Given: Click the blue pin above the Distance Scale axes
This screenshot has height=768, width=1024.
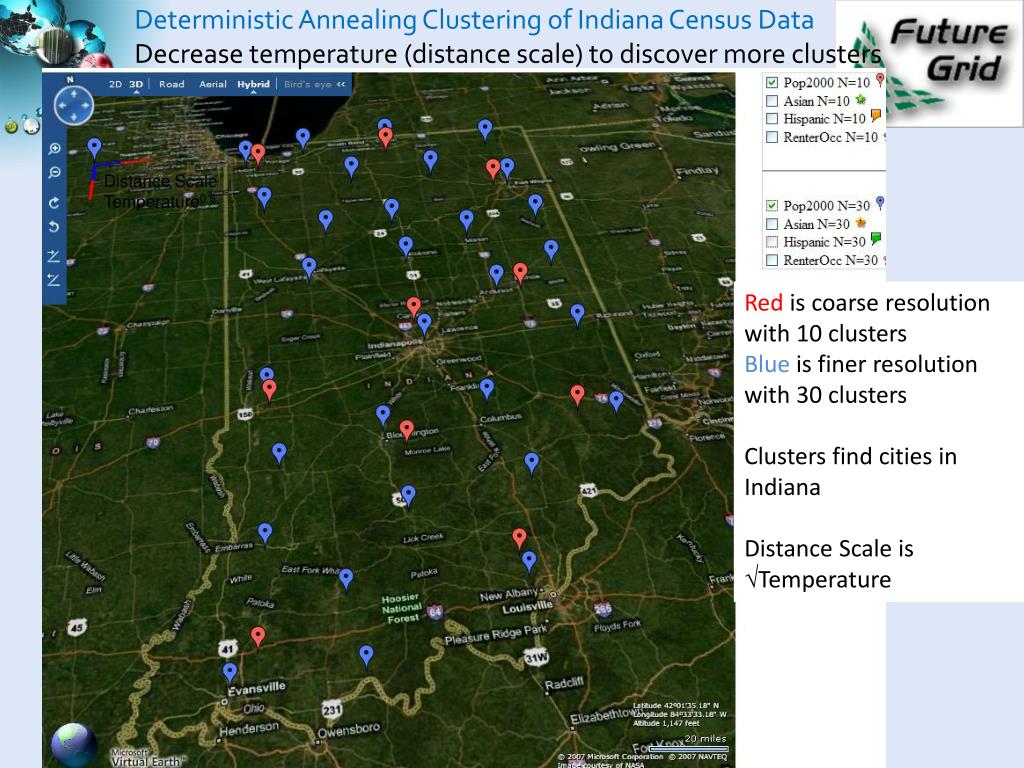Looking at the screenshot, I should click(95, 148).
